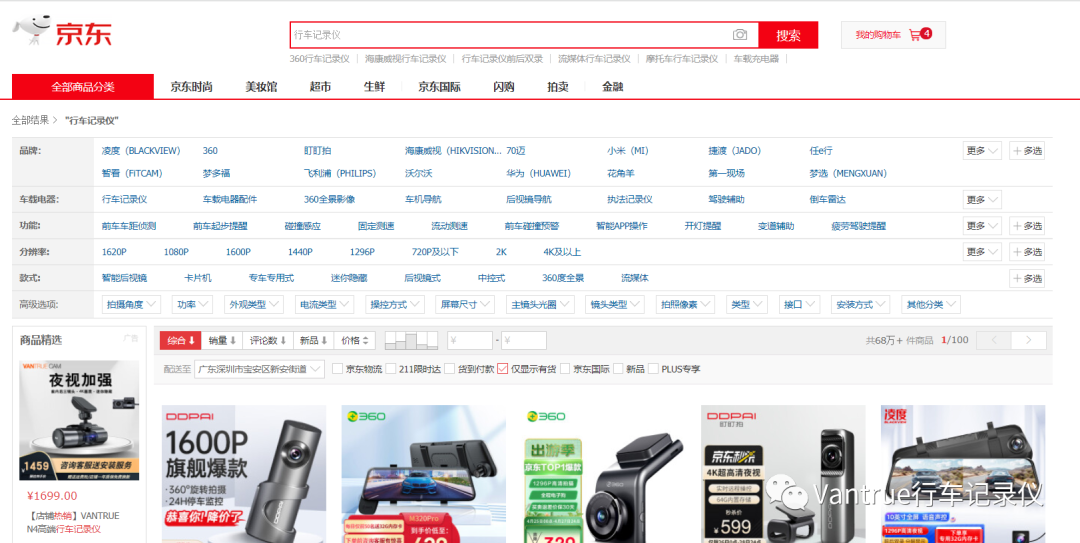This screenshot has width=1080, height=543.
Task: Sort results by 价格
Action: 355,340
